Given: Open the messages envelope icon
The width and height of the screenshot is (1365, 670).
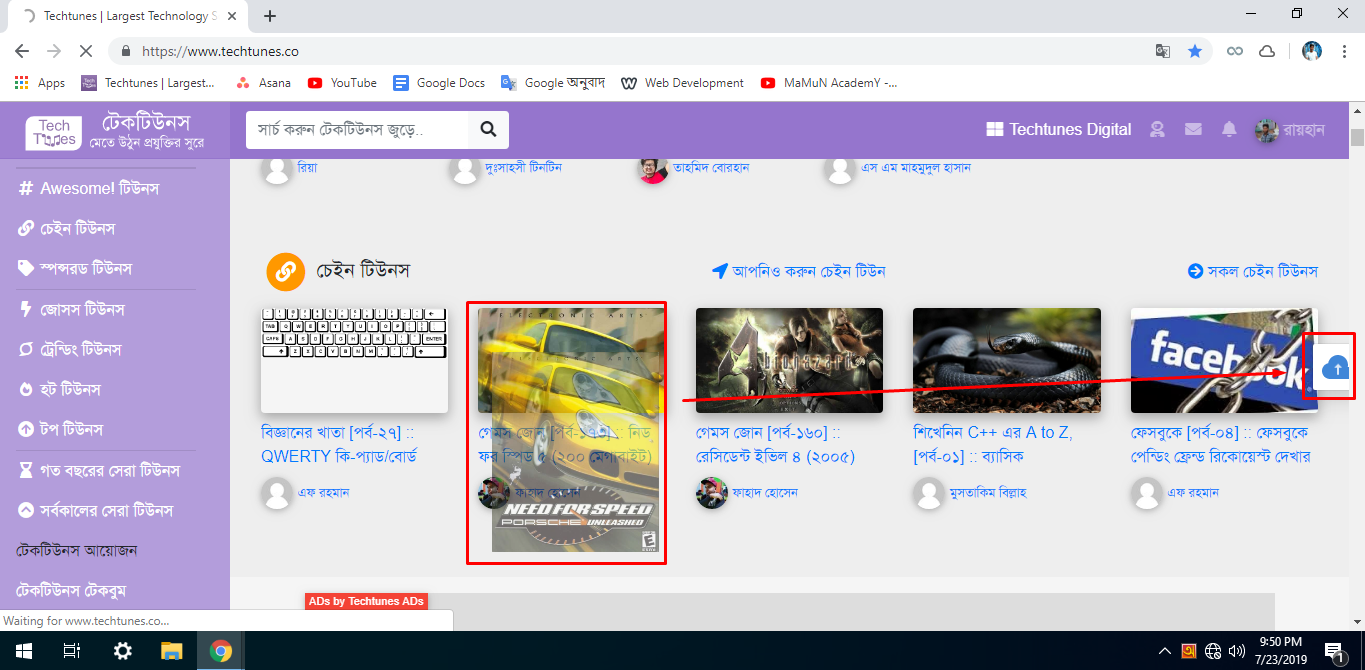Looking at the screenshot, I should [1193, 129].
